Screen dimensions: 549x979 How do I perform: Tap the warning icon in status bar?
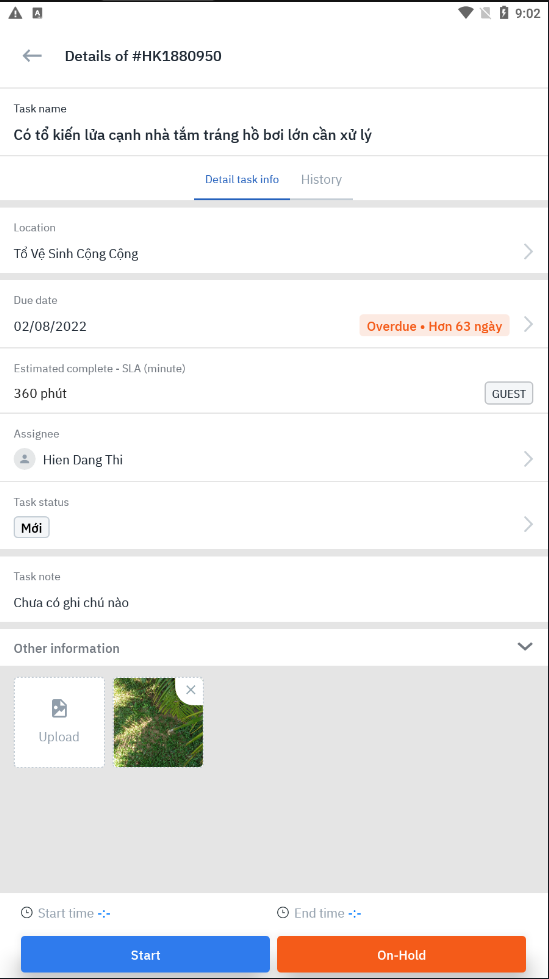click(15, 13)
